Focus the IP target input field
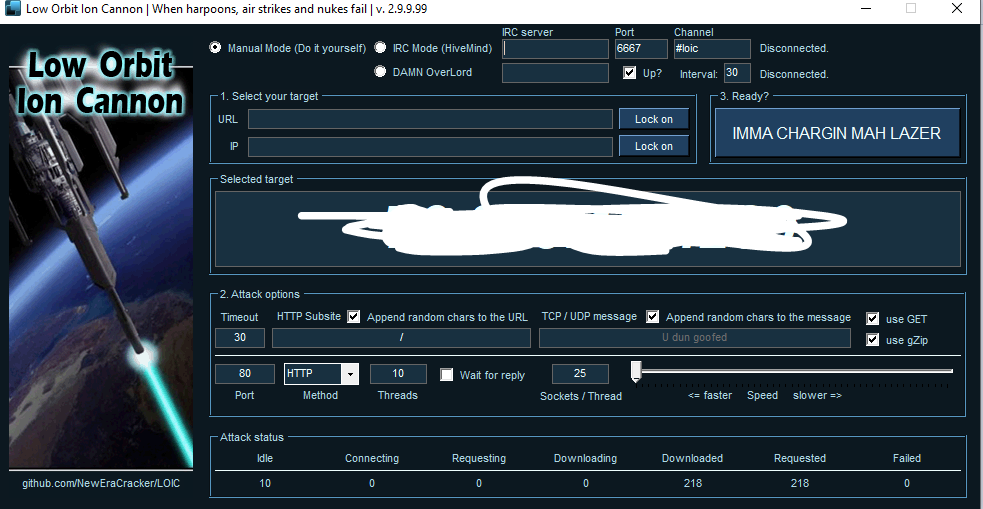Screen dimensions: 983x509 pos(430,147)
